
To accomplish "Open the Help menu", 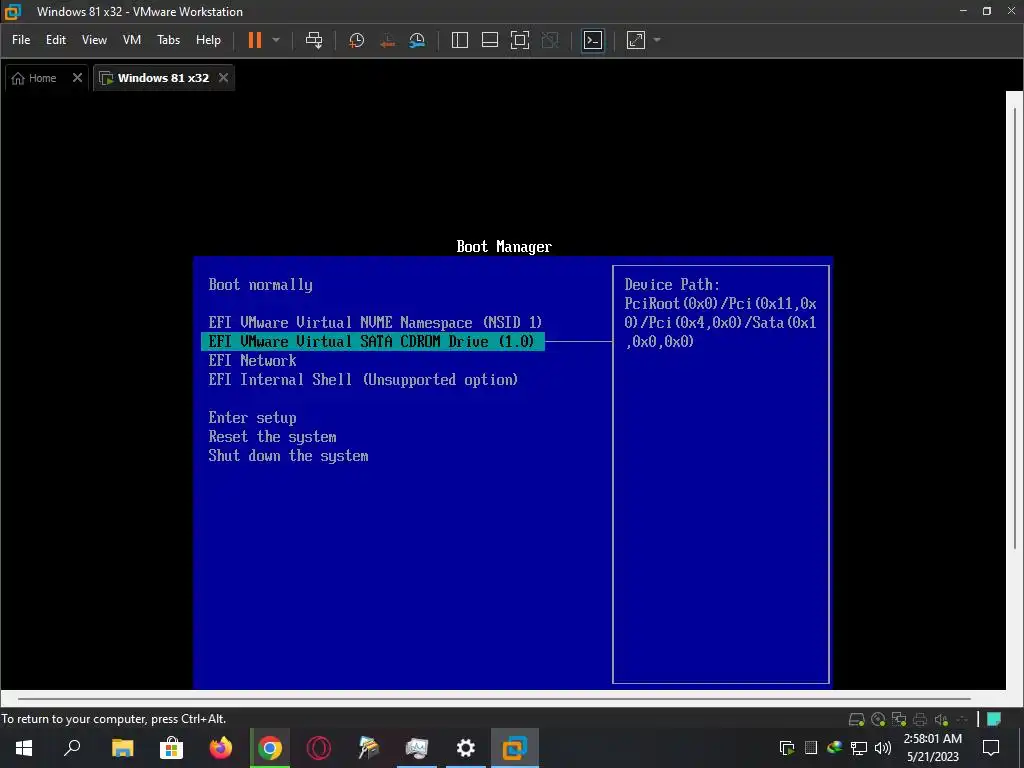I will 208,40.
